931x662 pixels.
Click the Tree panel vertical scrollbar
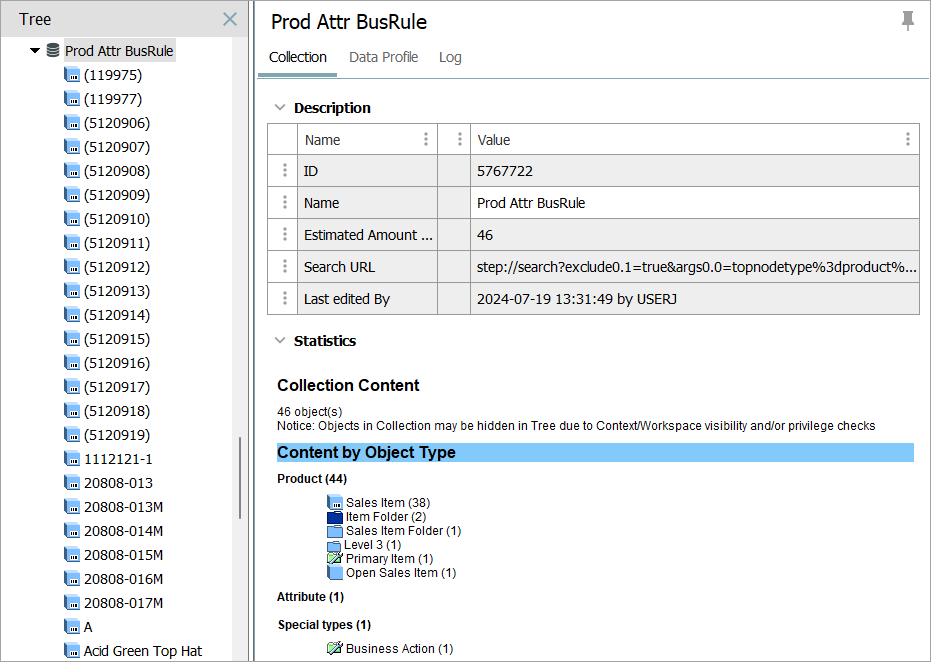pos(240,478)
